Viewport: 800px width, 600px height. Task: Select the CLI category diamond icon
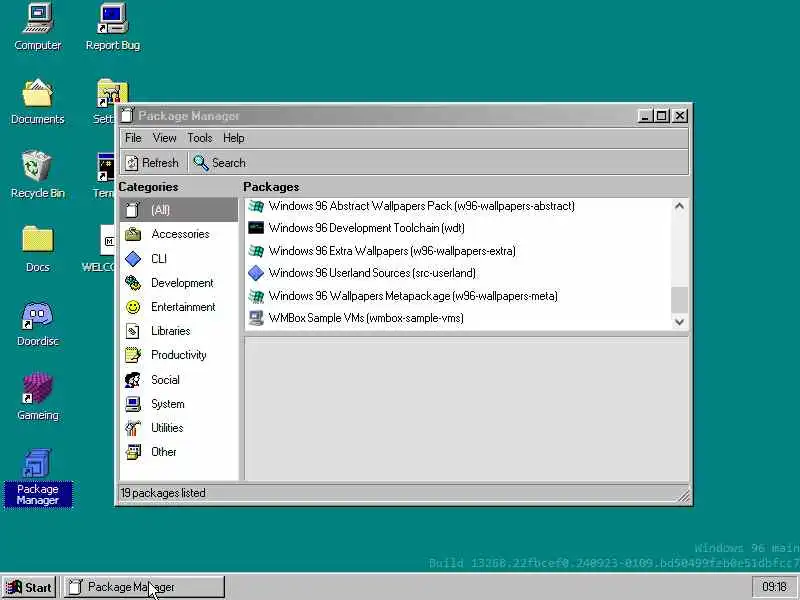(133, 259)
